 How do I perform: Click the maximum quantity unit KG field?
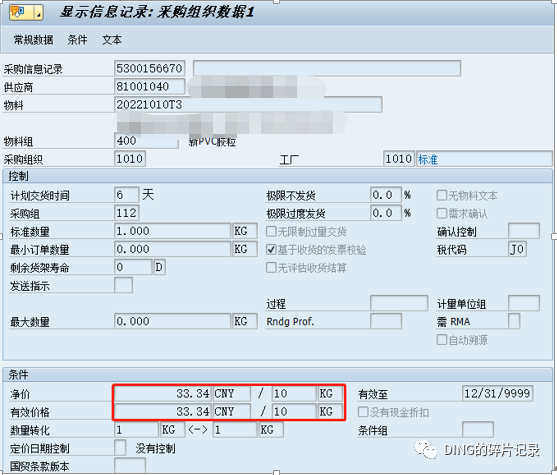[x=245, y=322]
